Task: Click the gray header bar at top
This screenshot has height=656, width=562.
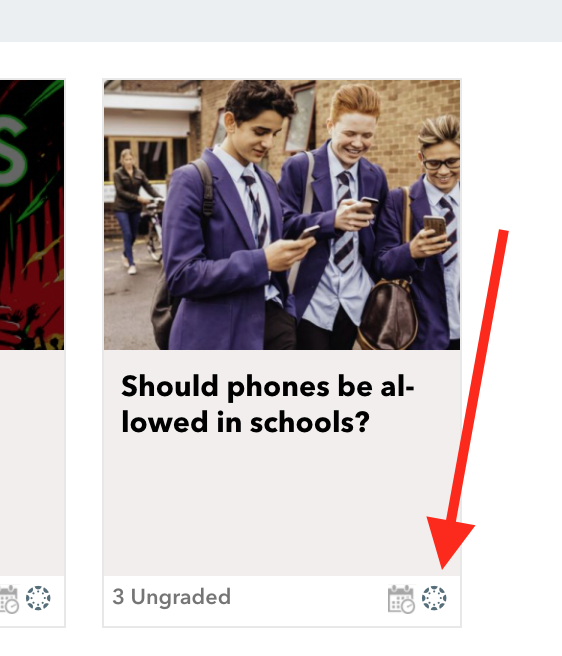Action: [281, 20]
